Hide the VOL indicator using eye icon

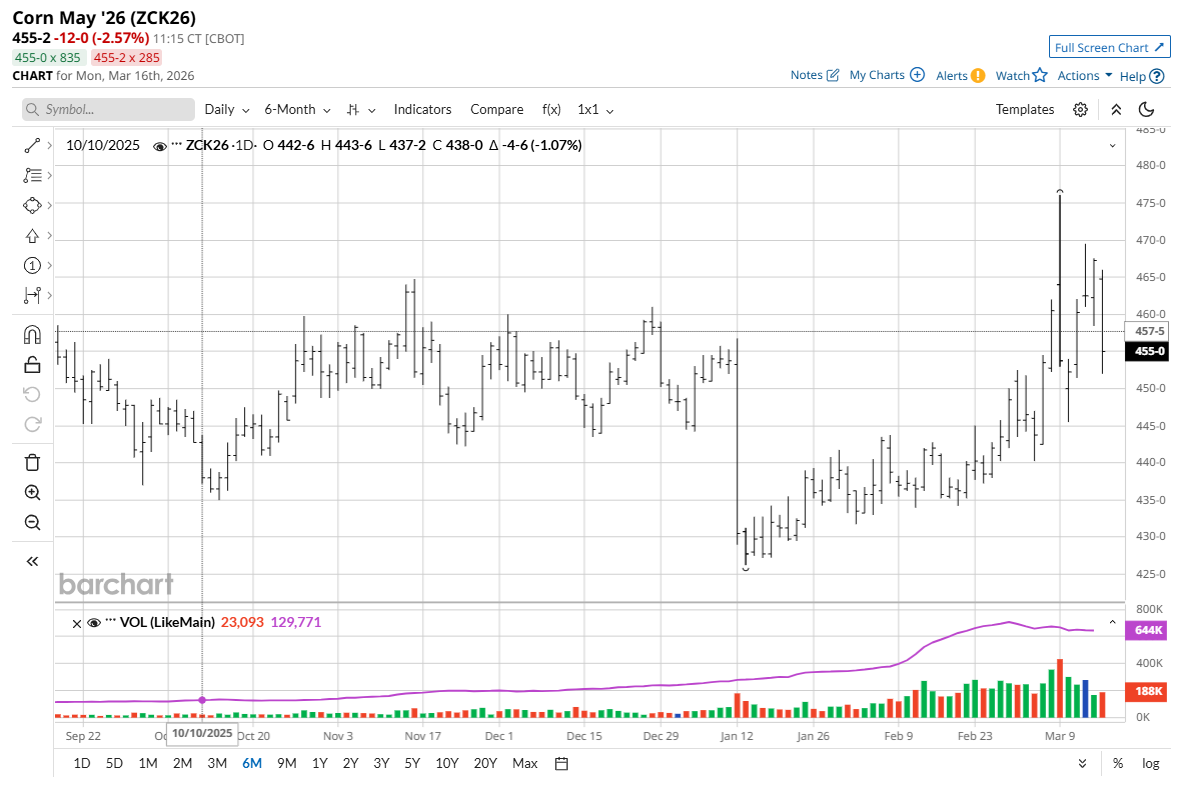coord(94,623)
